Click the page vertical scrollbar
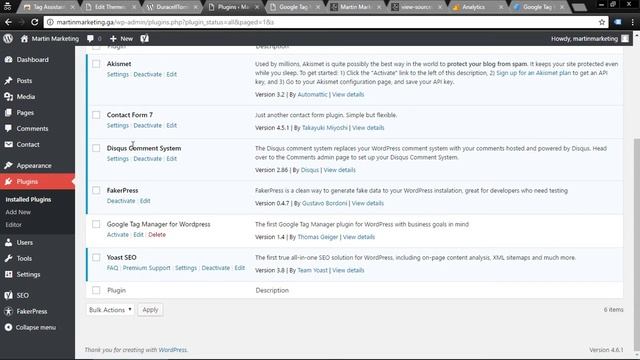 [636, 245]
